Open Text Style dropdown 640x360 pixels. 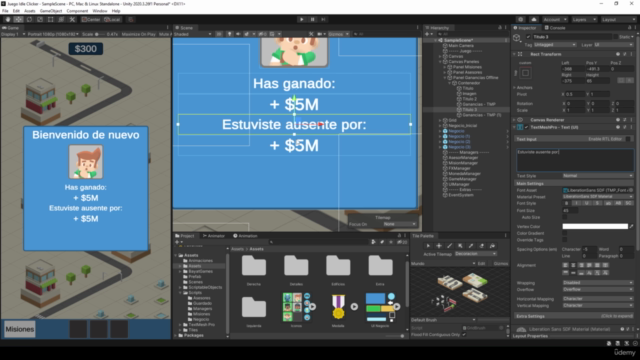point(598,176)
